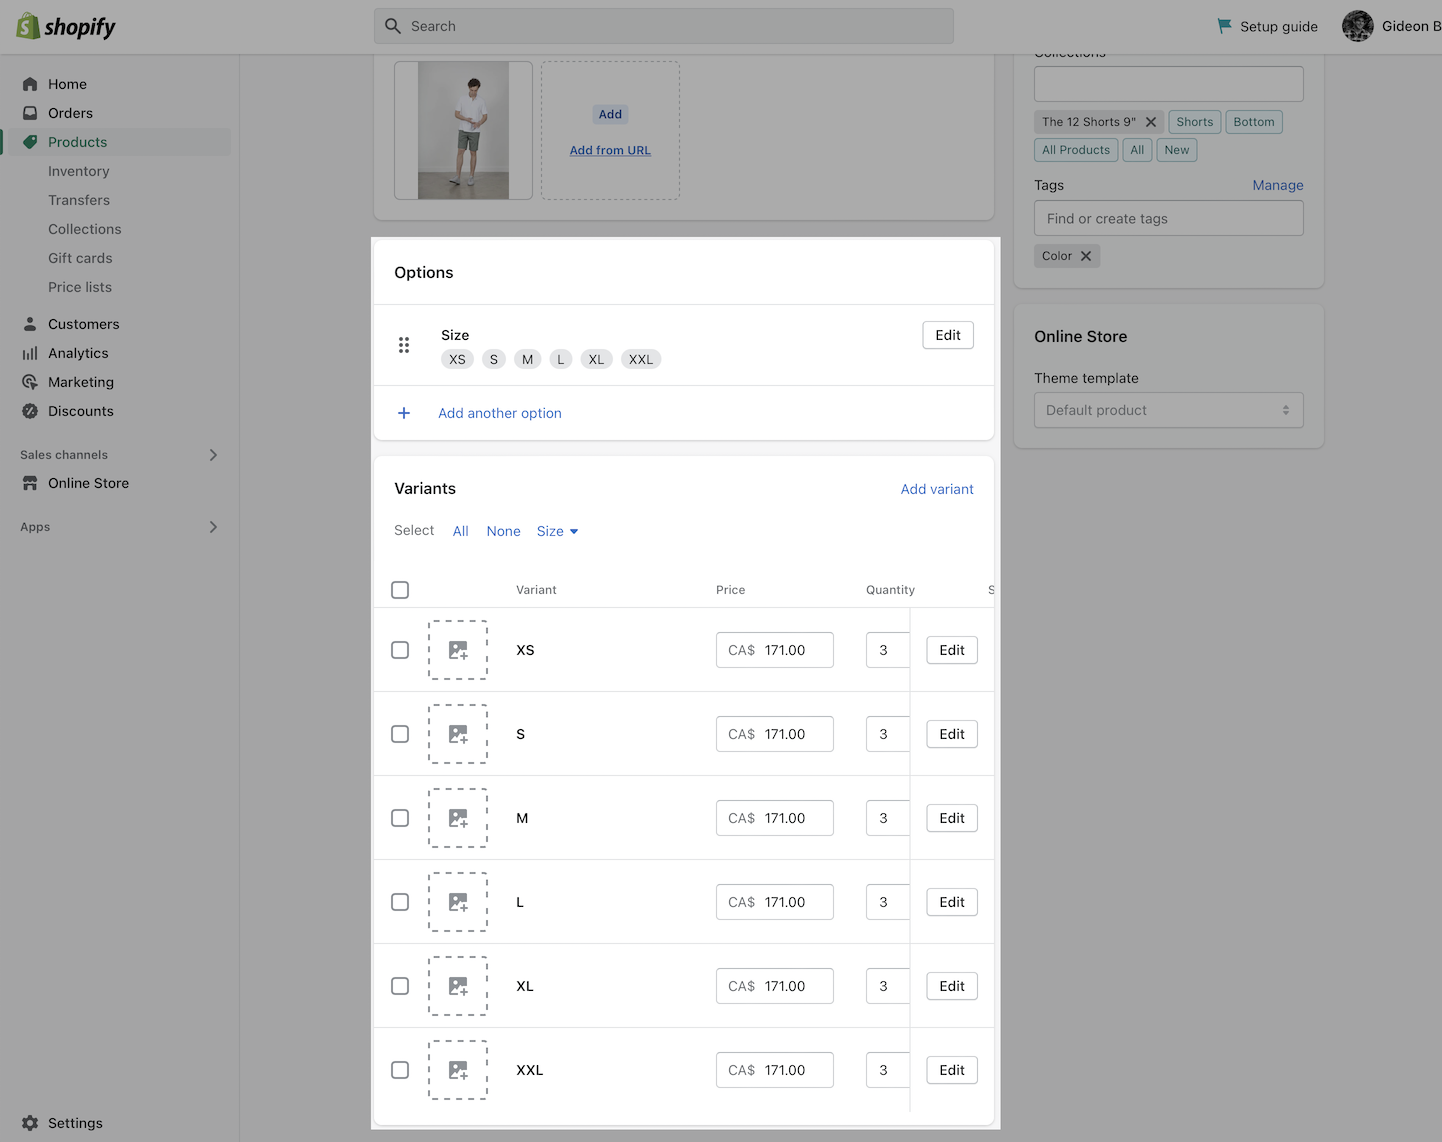Screen dimensions: 1442x1142
Task: Click the plus icon for adding option
Action: (404, 413)
